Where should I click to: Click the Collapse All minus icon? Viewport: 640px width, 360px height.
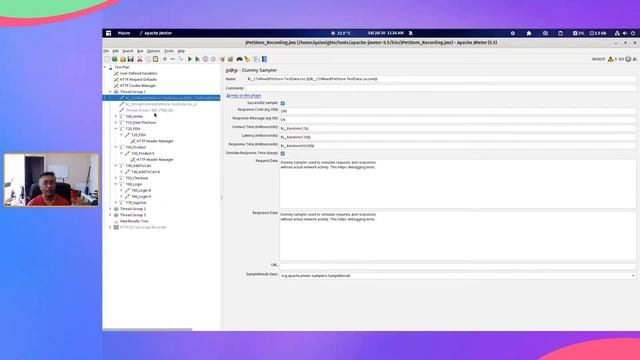click(x=173, y=59)
